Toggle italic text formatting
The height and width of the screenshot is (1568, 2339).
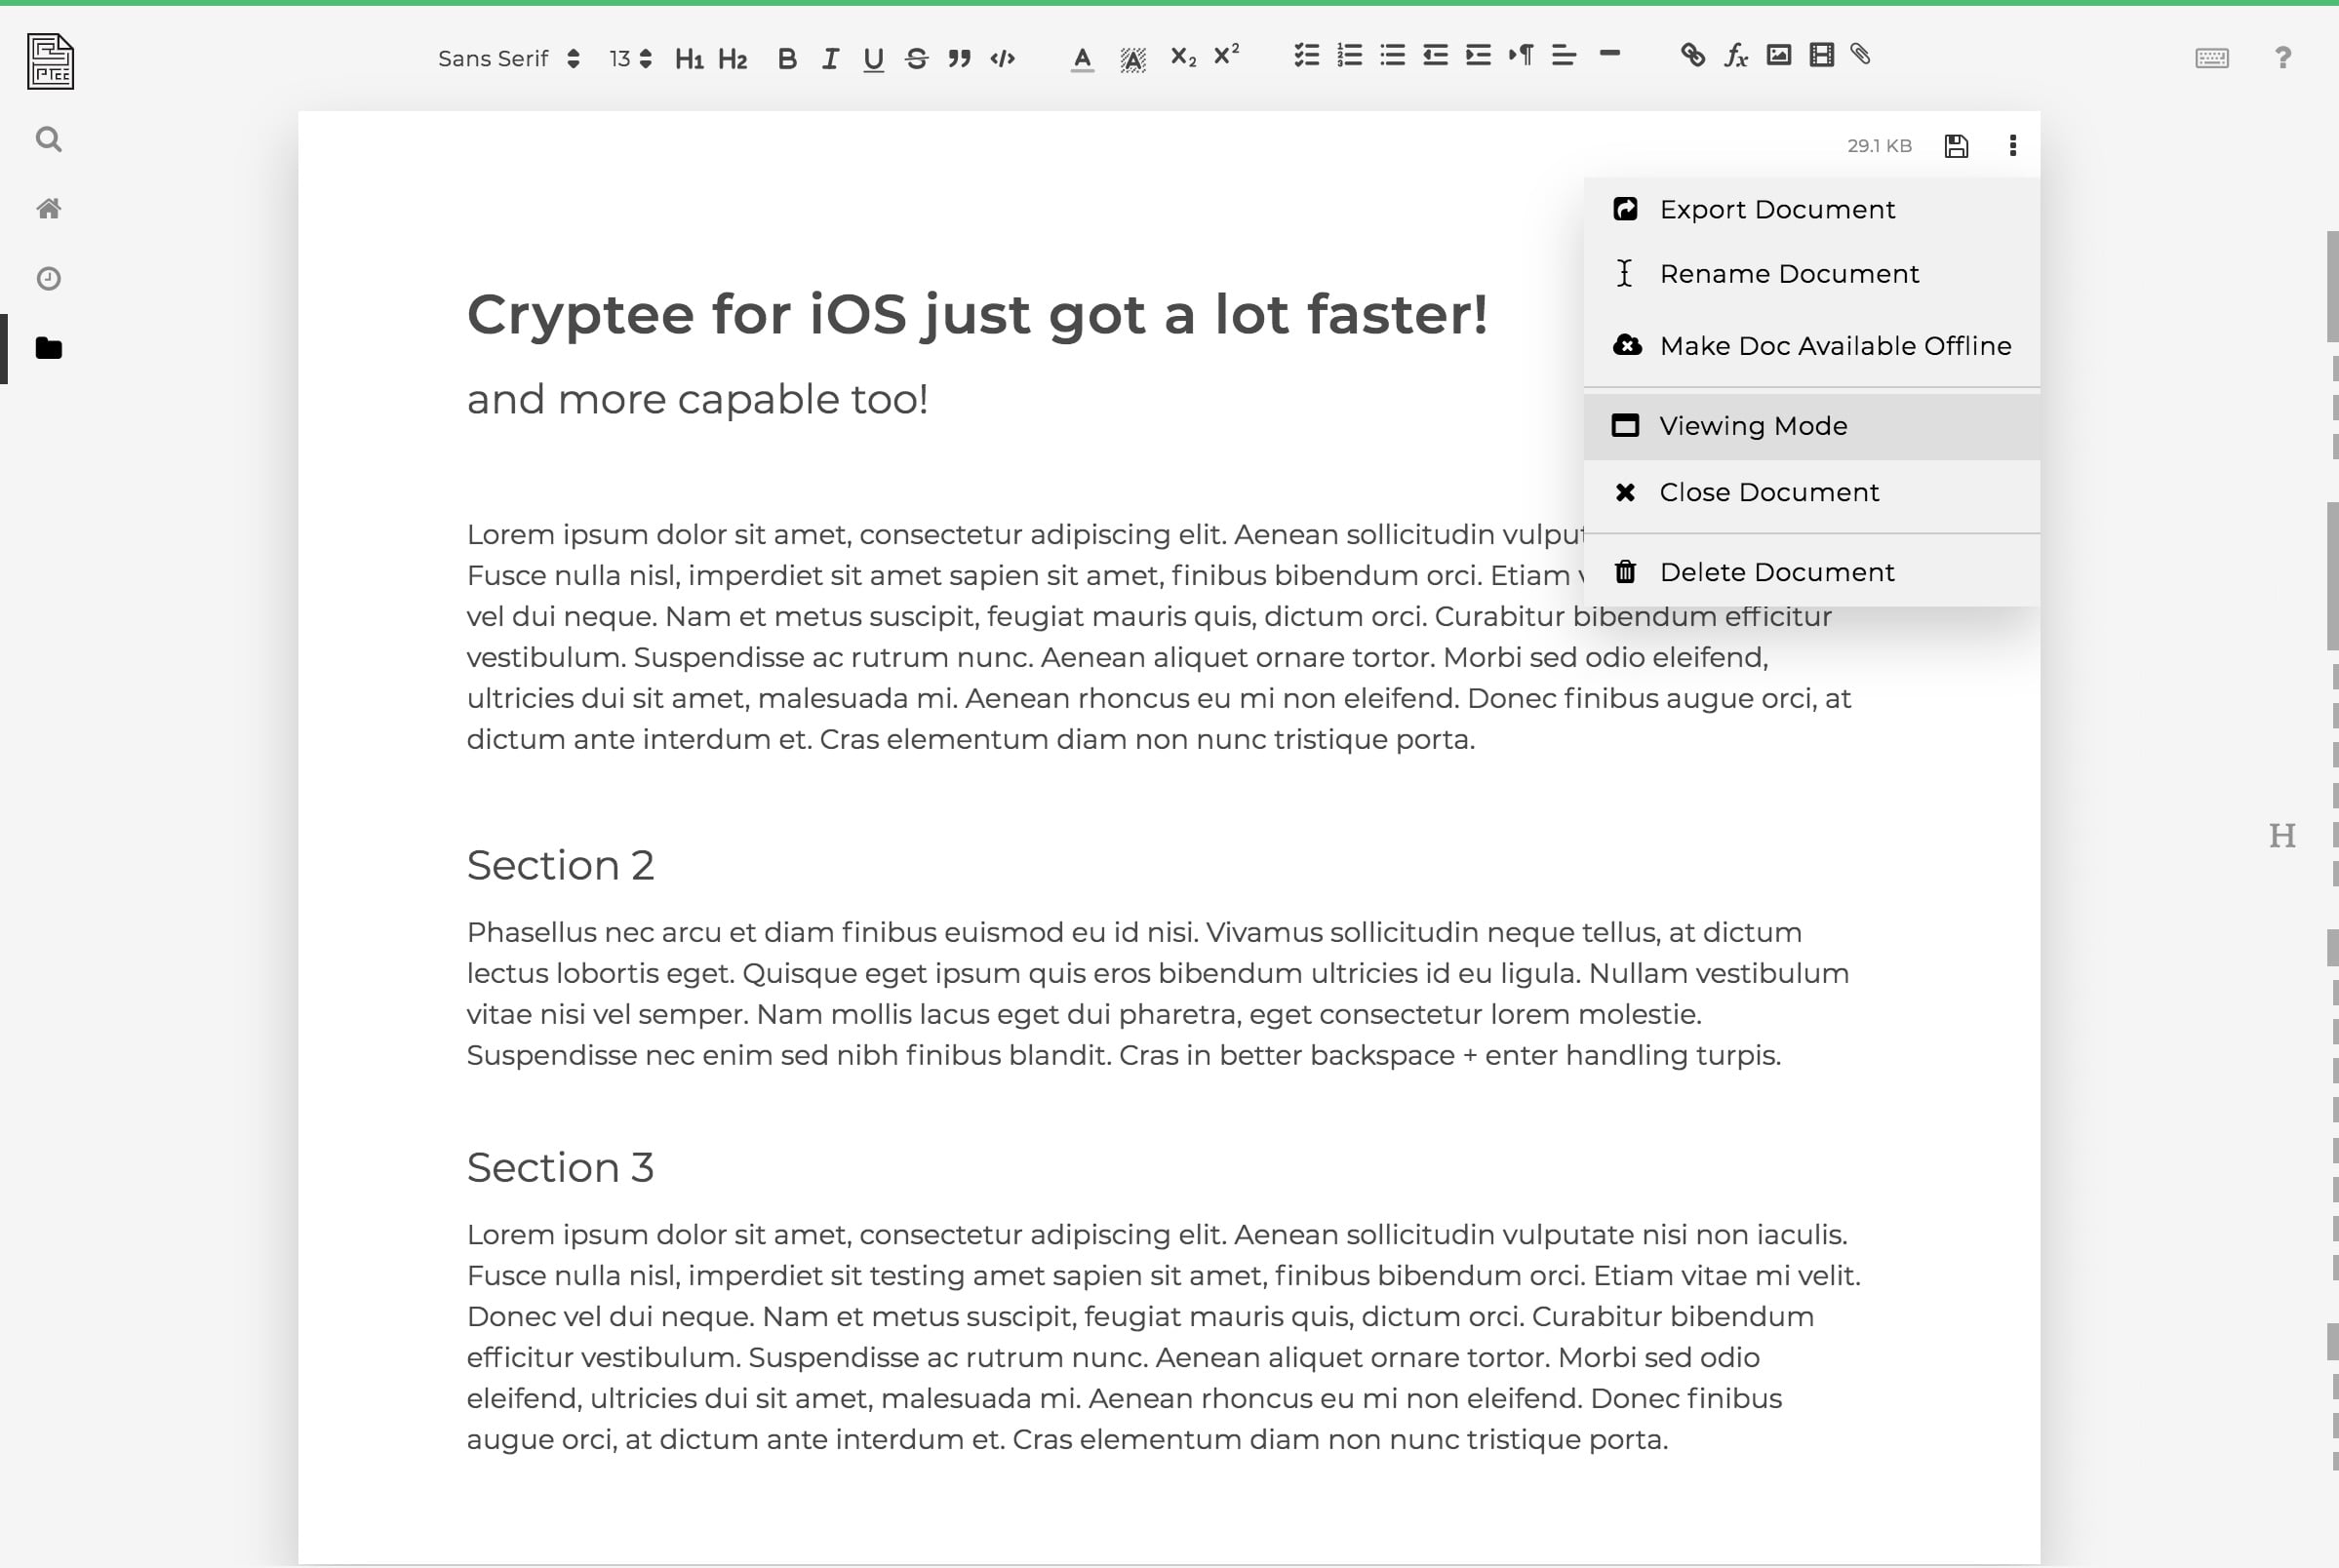point(830,56)
